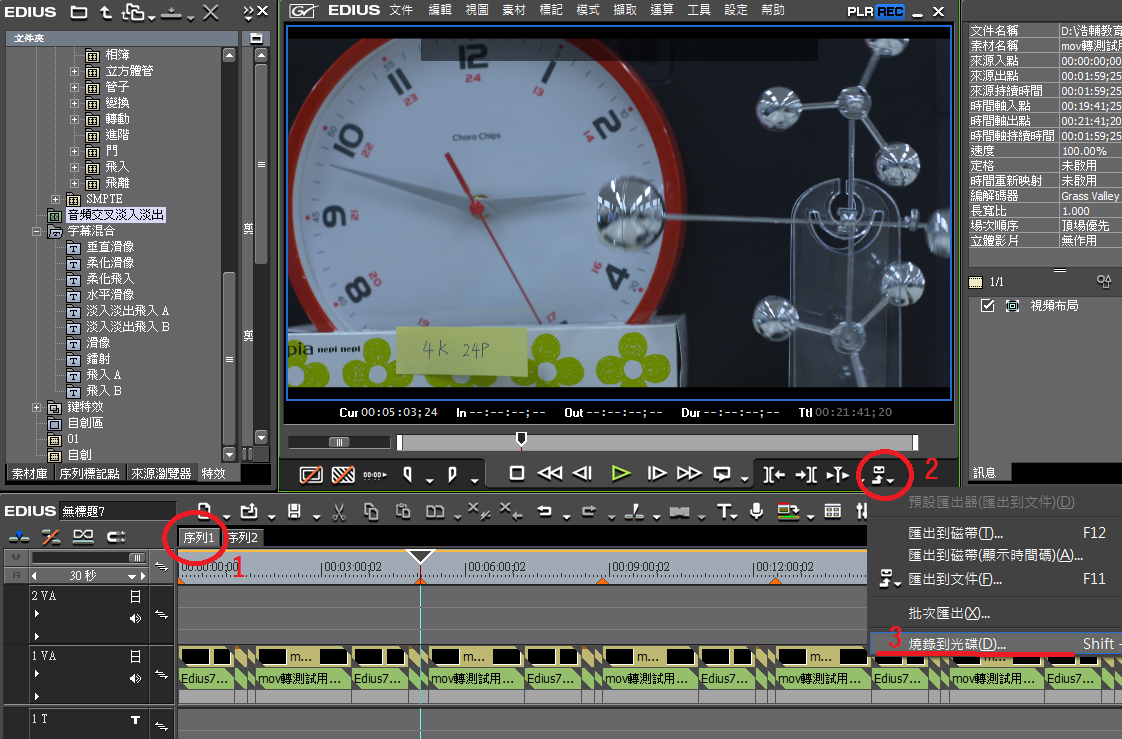Expand the SMPTE folder
Image resolution: width=1122 pixels, height=739 pixels.
(x=56, y=199)
